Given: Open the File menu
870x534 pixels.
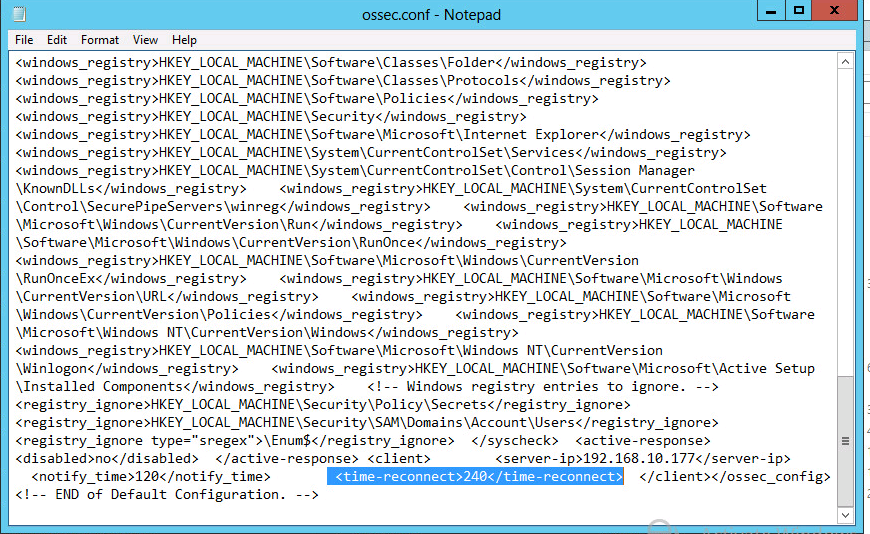Looking at the screenshot, I should coord(24,40).
